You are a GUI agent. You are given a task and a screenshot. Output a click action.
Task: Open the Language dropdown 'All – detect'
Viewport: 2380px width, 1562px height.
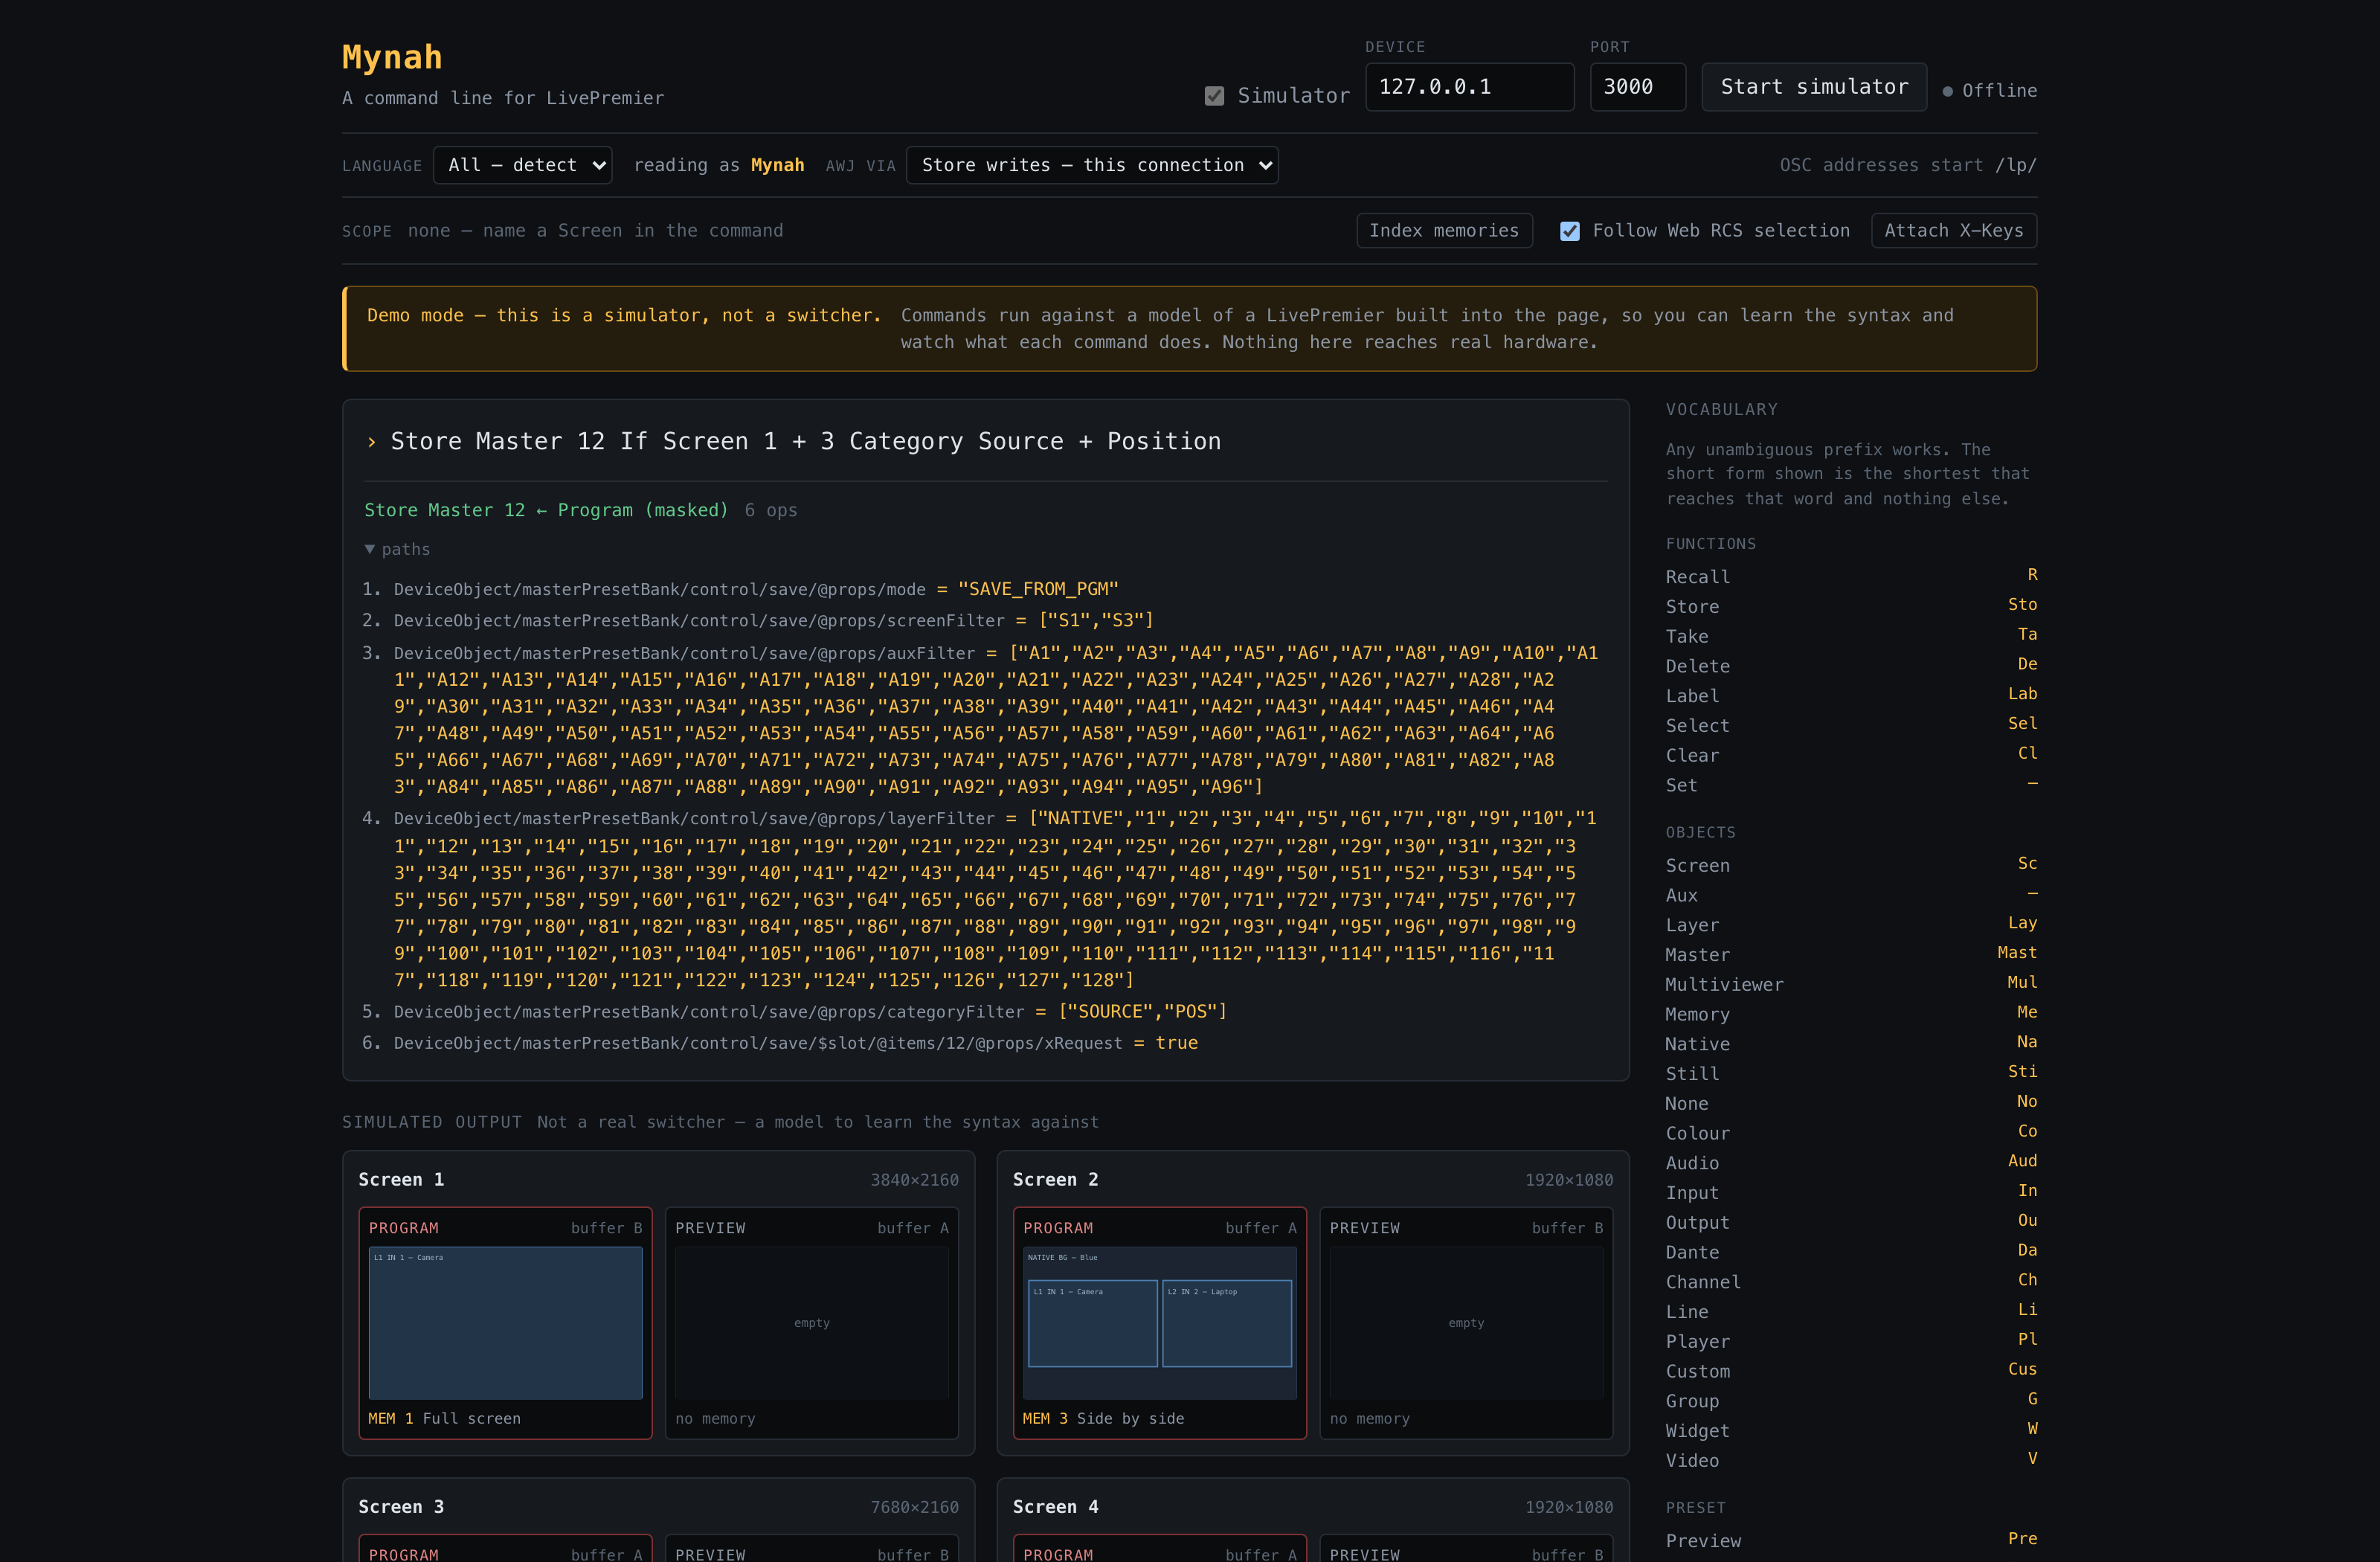pos(522,165)
